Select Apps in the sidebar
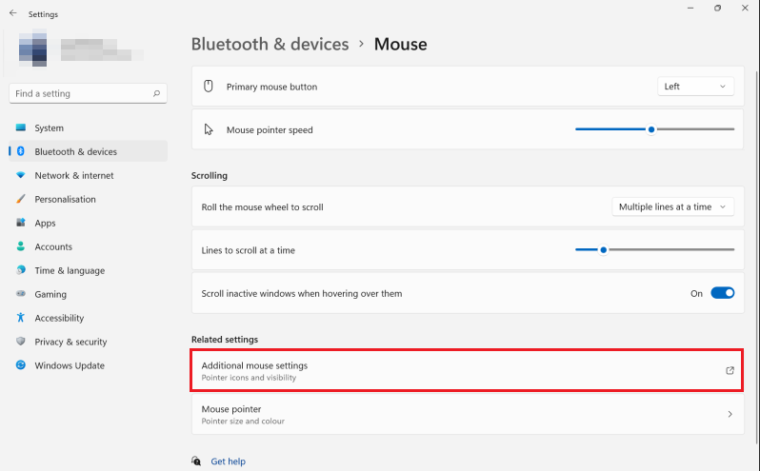 click(x=45, y=223)
